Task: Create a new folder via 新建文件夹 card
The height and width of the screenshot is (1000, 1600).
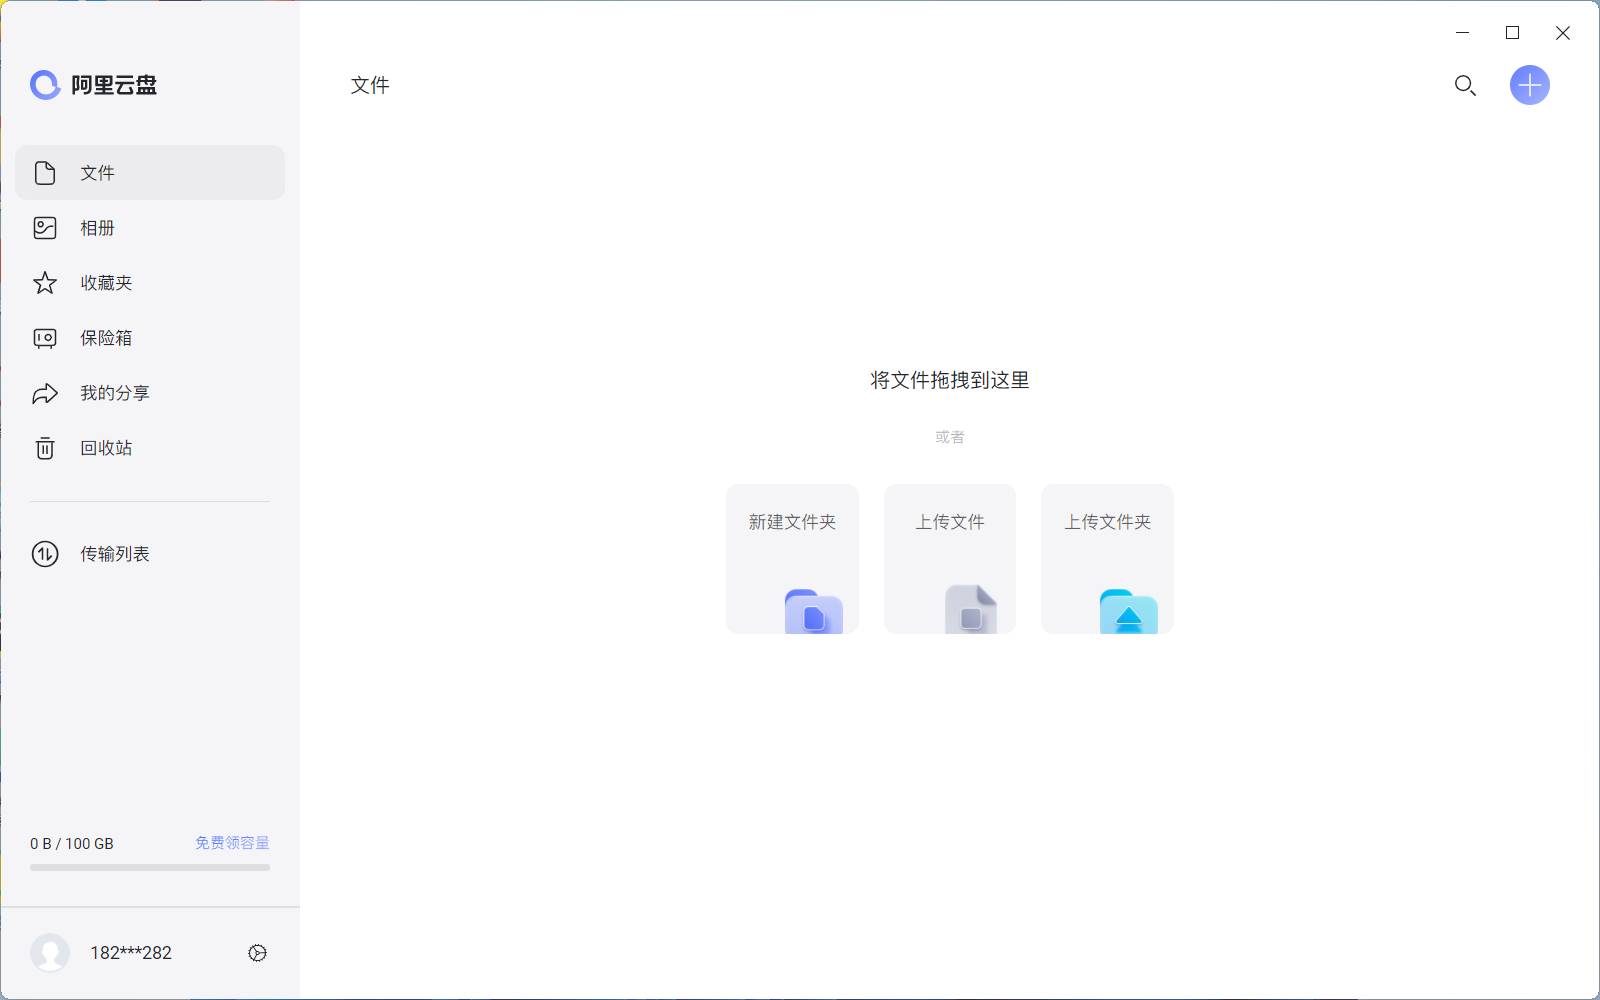Action: [x=792, y=558]
